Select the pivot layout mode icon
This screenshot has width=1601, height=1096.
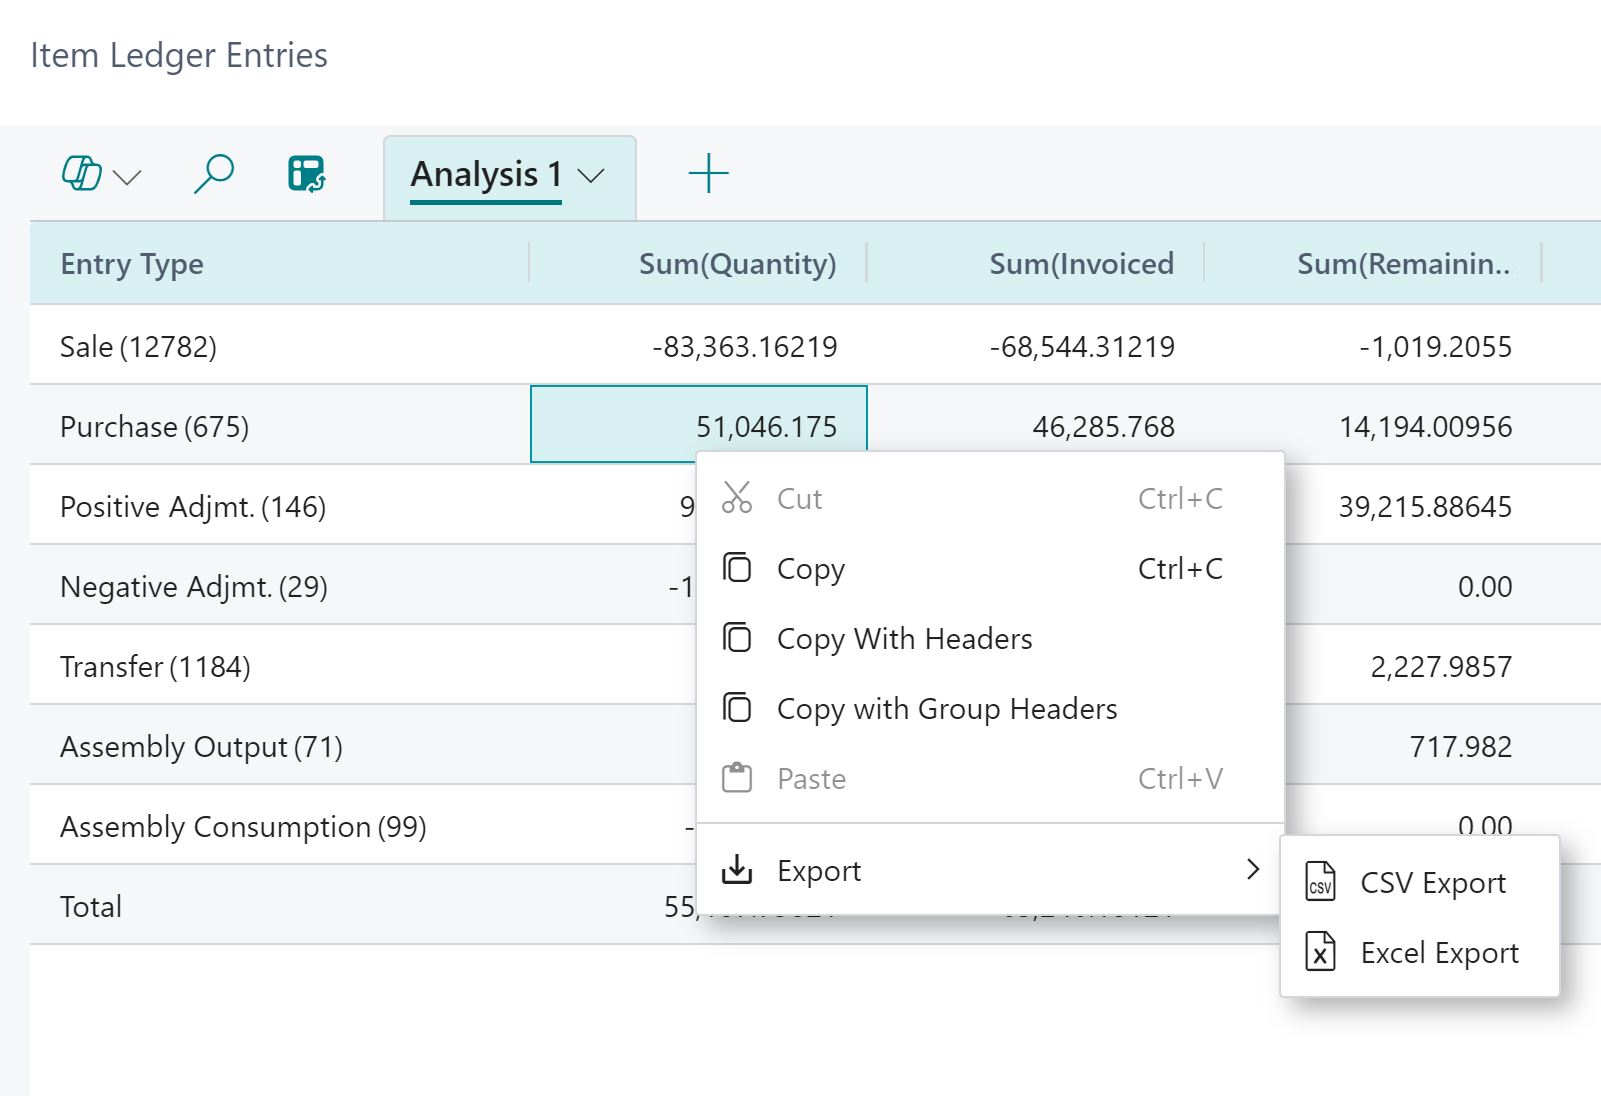tap(306, 173)
